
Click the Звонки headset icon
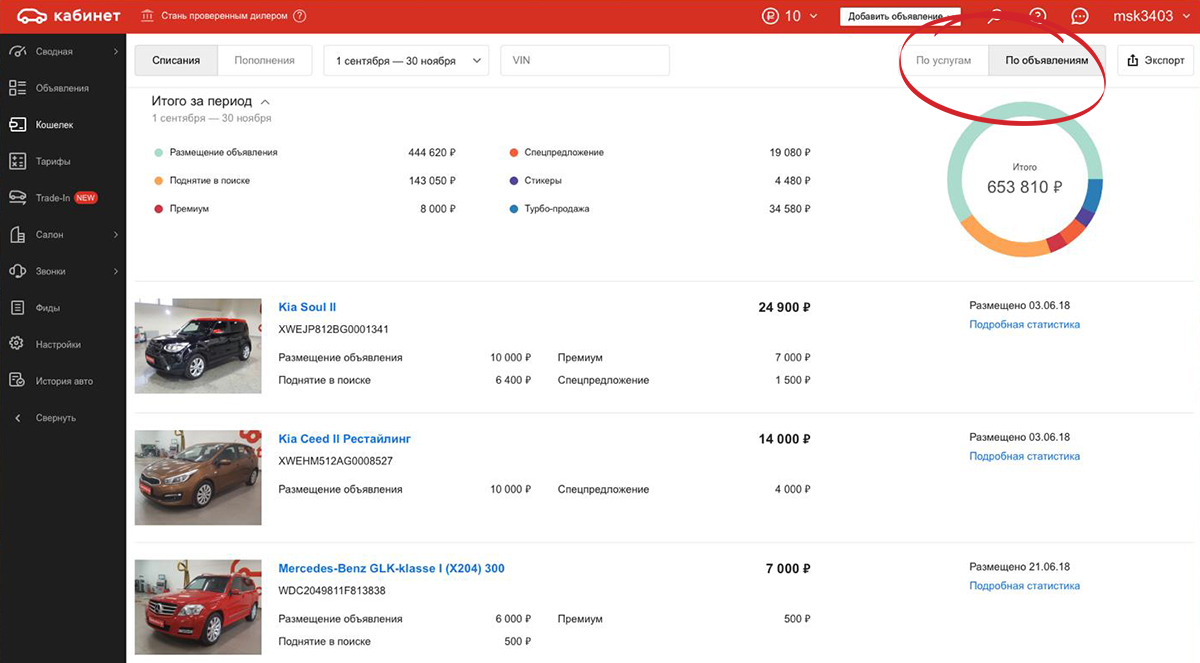[x=17, y=271]
